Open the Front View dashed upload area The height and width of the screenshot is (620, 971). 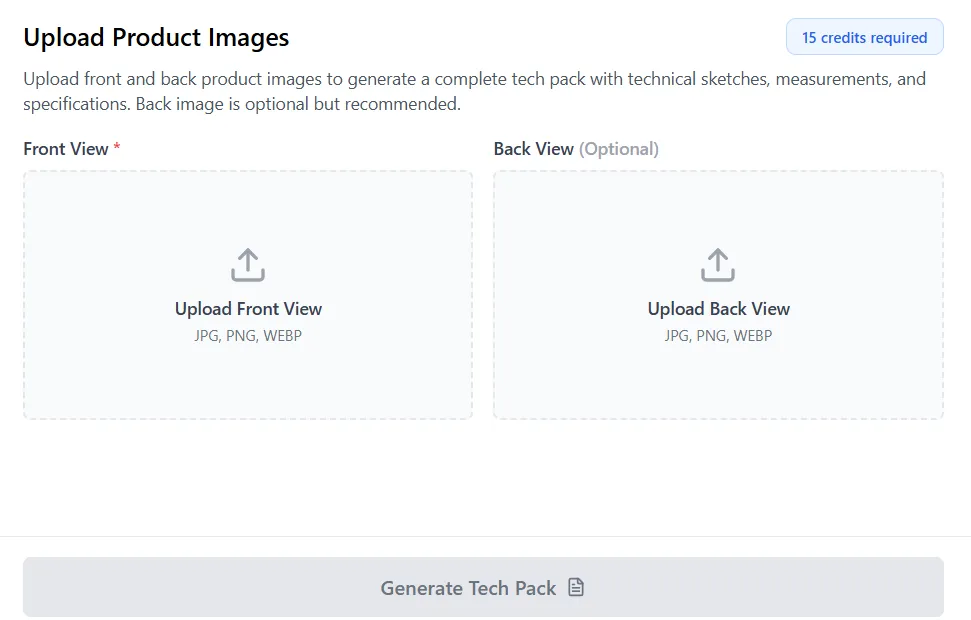pos(247,294)
